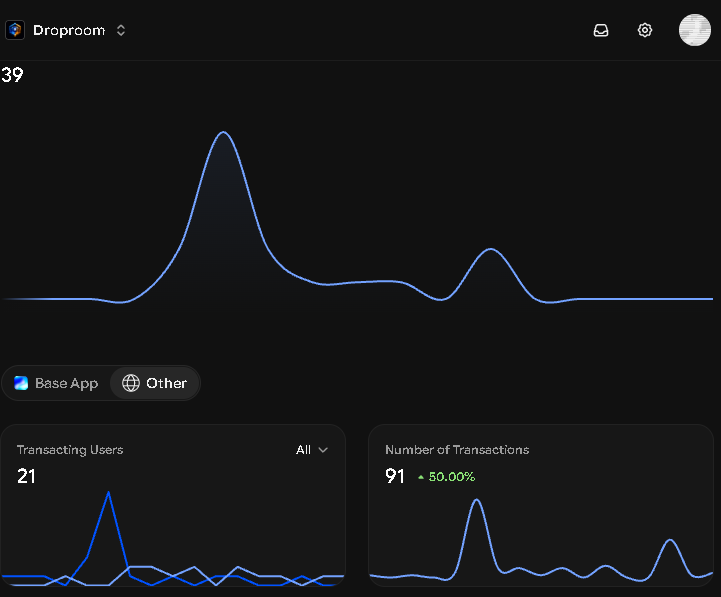The height and width of the screenshot is (597, 721).
Task: Click the highest peak in Transactions chart
Action: [476, 500]
